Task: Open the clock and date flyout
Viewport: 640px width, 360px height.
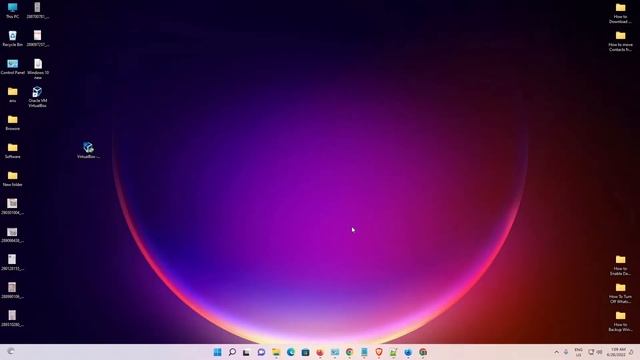Action: 616,352
